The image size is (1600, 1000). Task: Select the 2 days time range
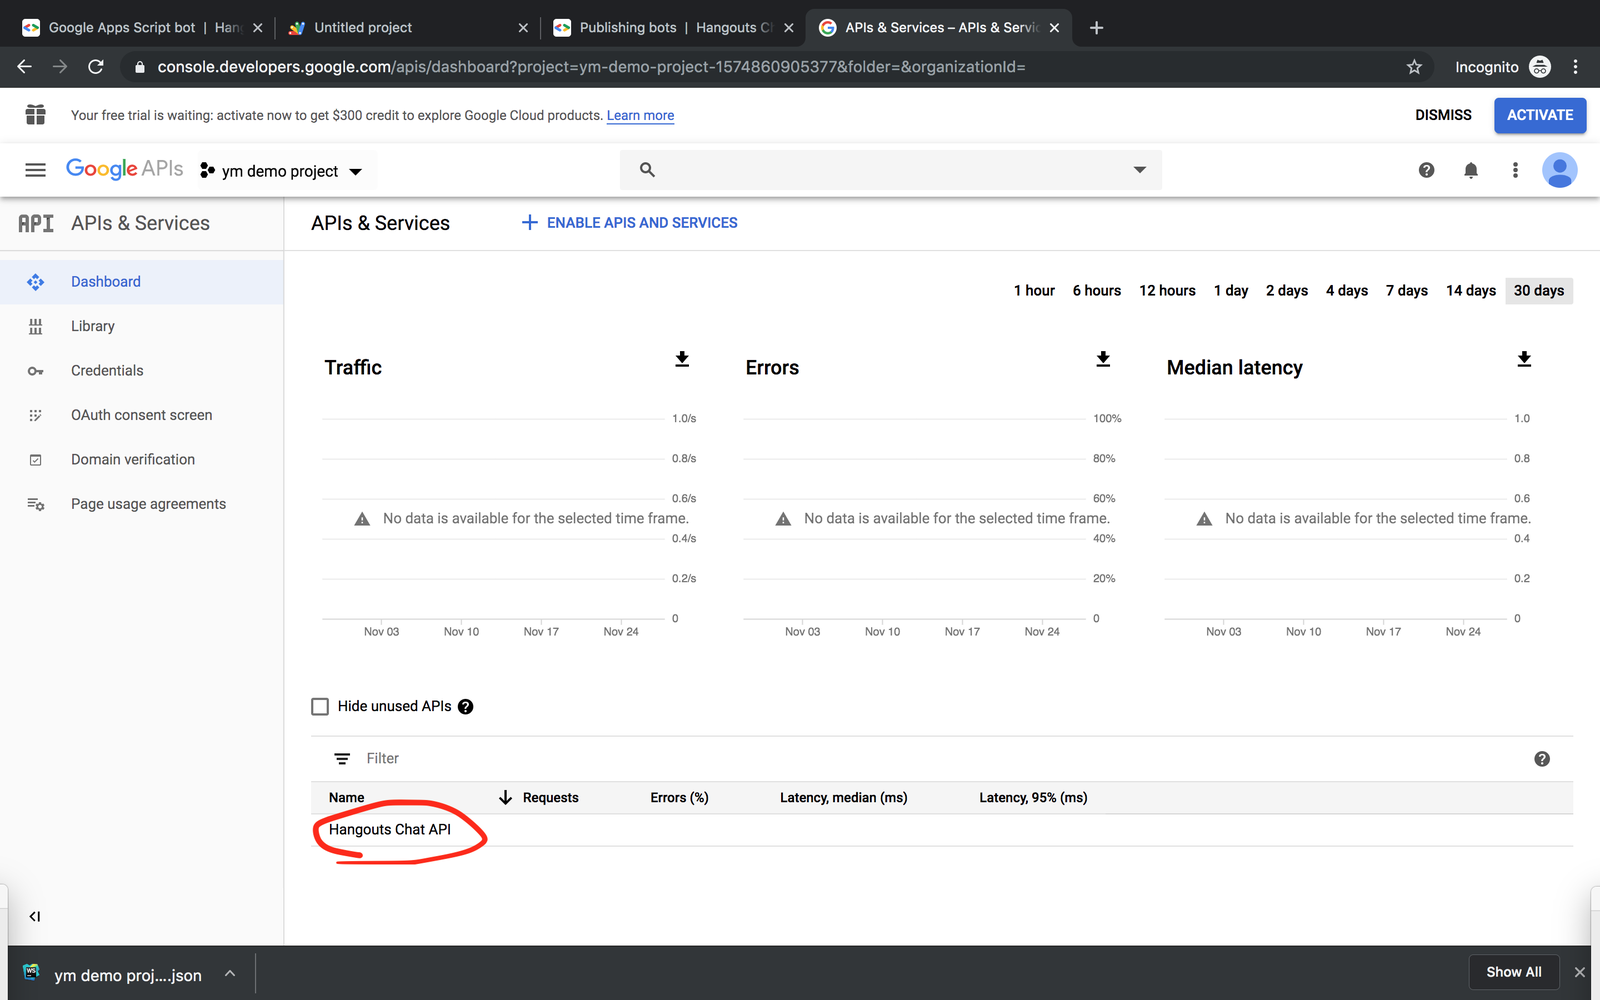pyautogui.click(x=1287, y=291)
